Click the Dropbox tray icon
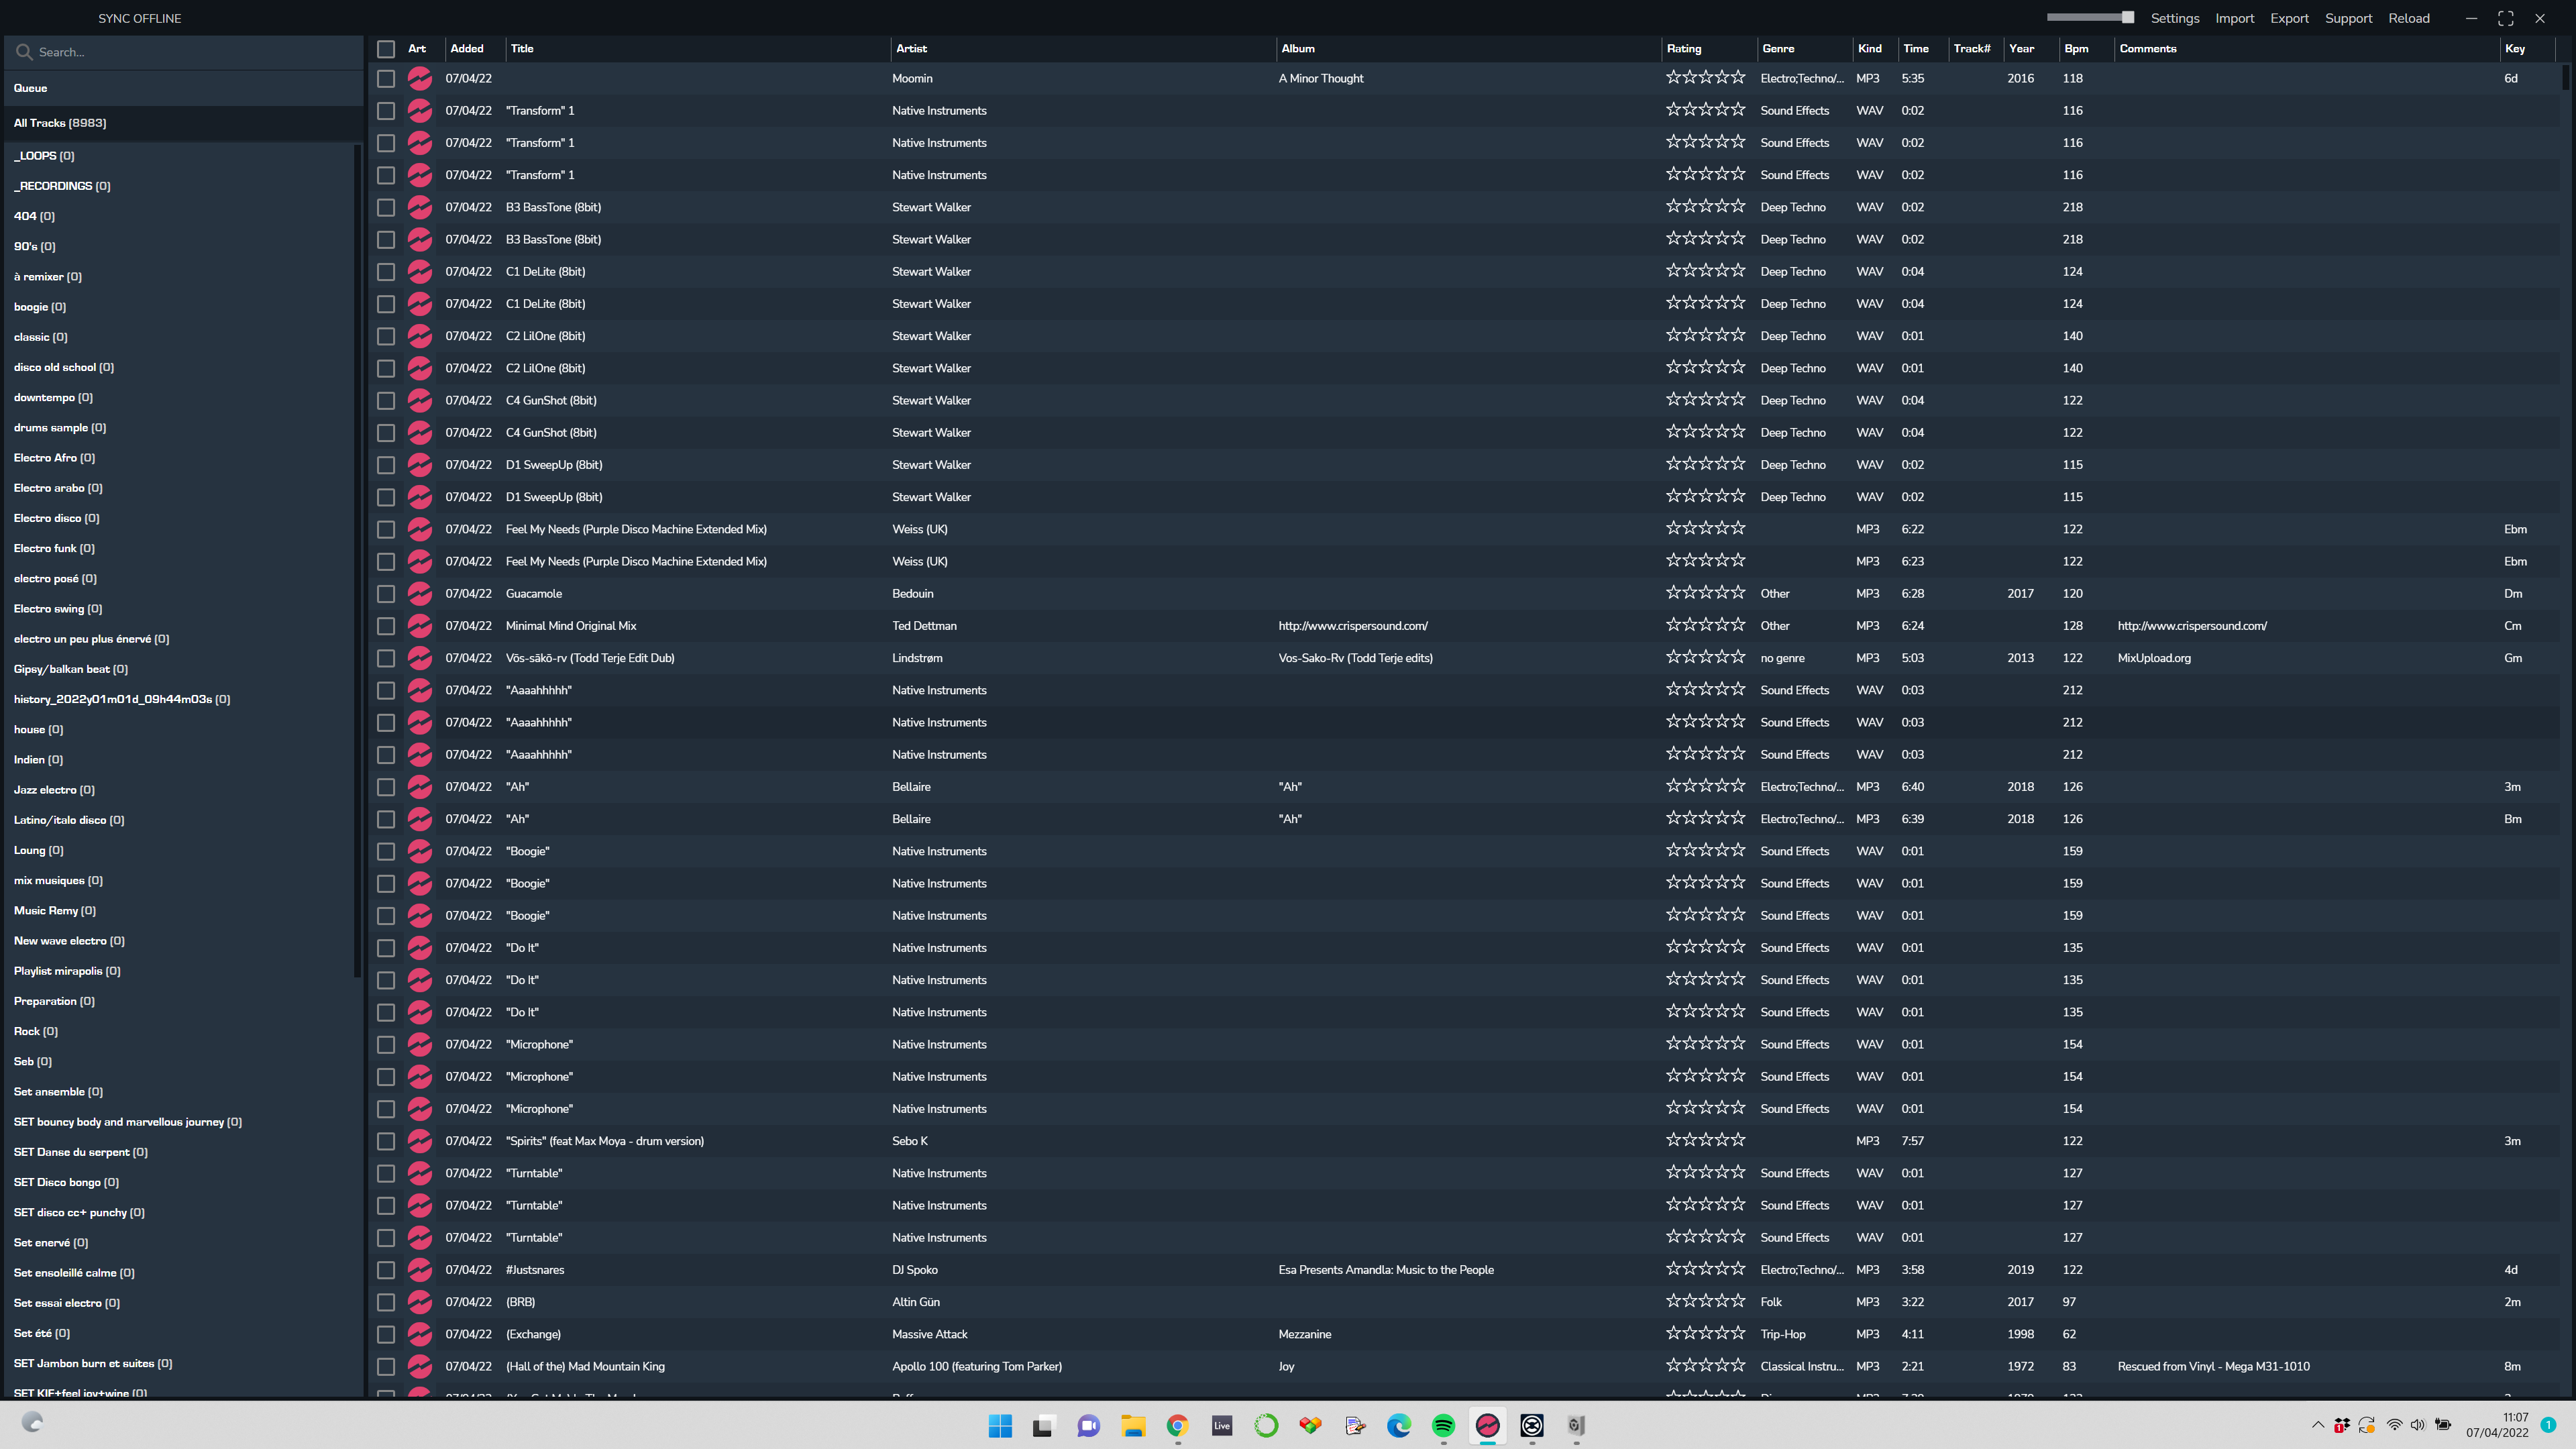 pyautogui.click(x=2342, y=1425)
